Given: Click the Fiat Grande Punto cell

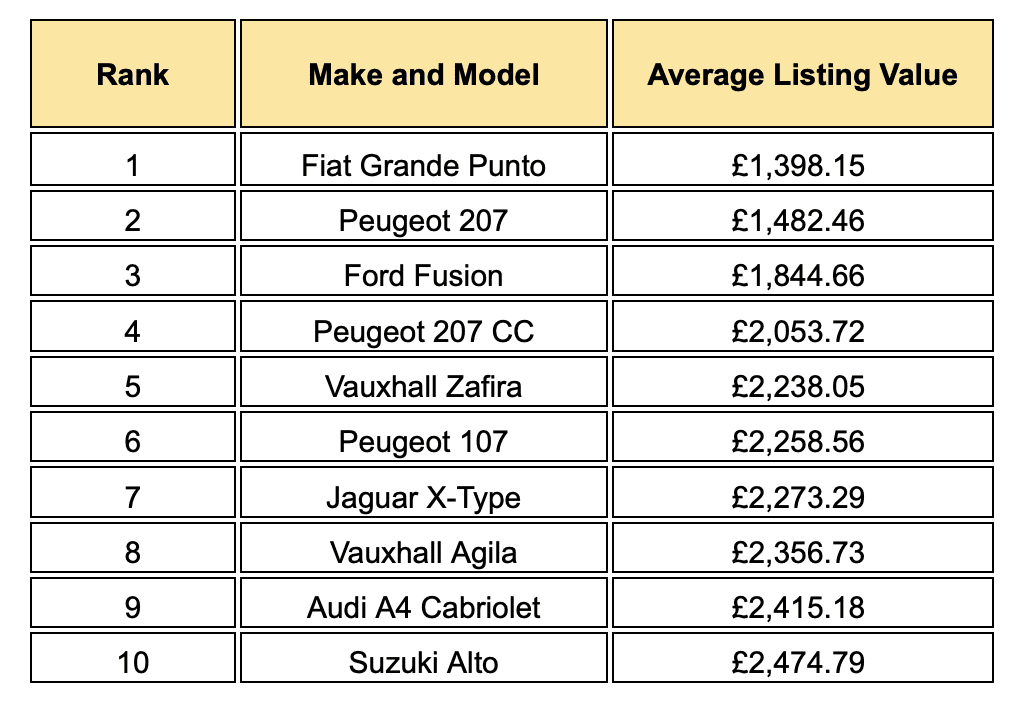Looking at the screenshot, I should pyautogui.click(x=423, y=159).
